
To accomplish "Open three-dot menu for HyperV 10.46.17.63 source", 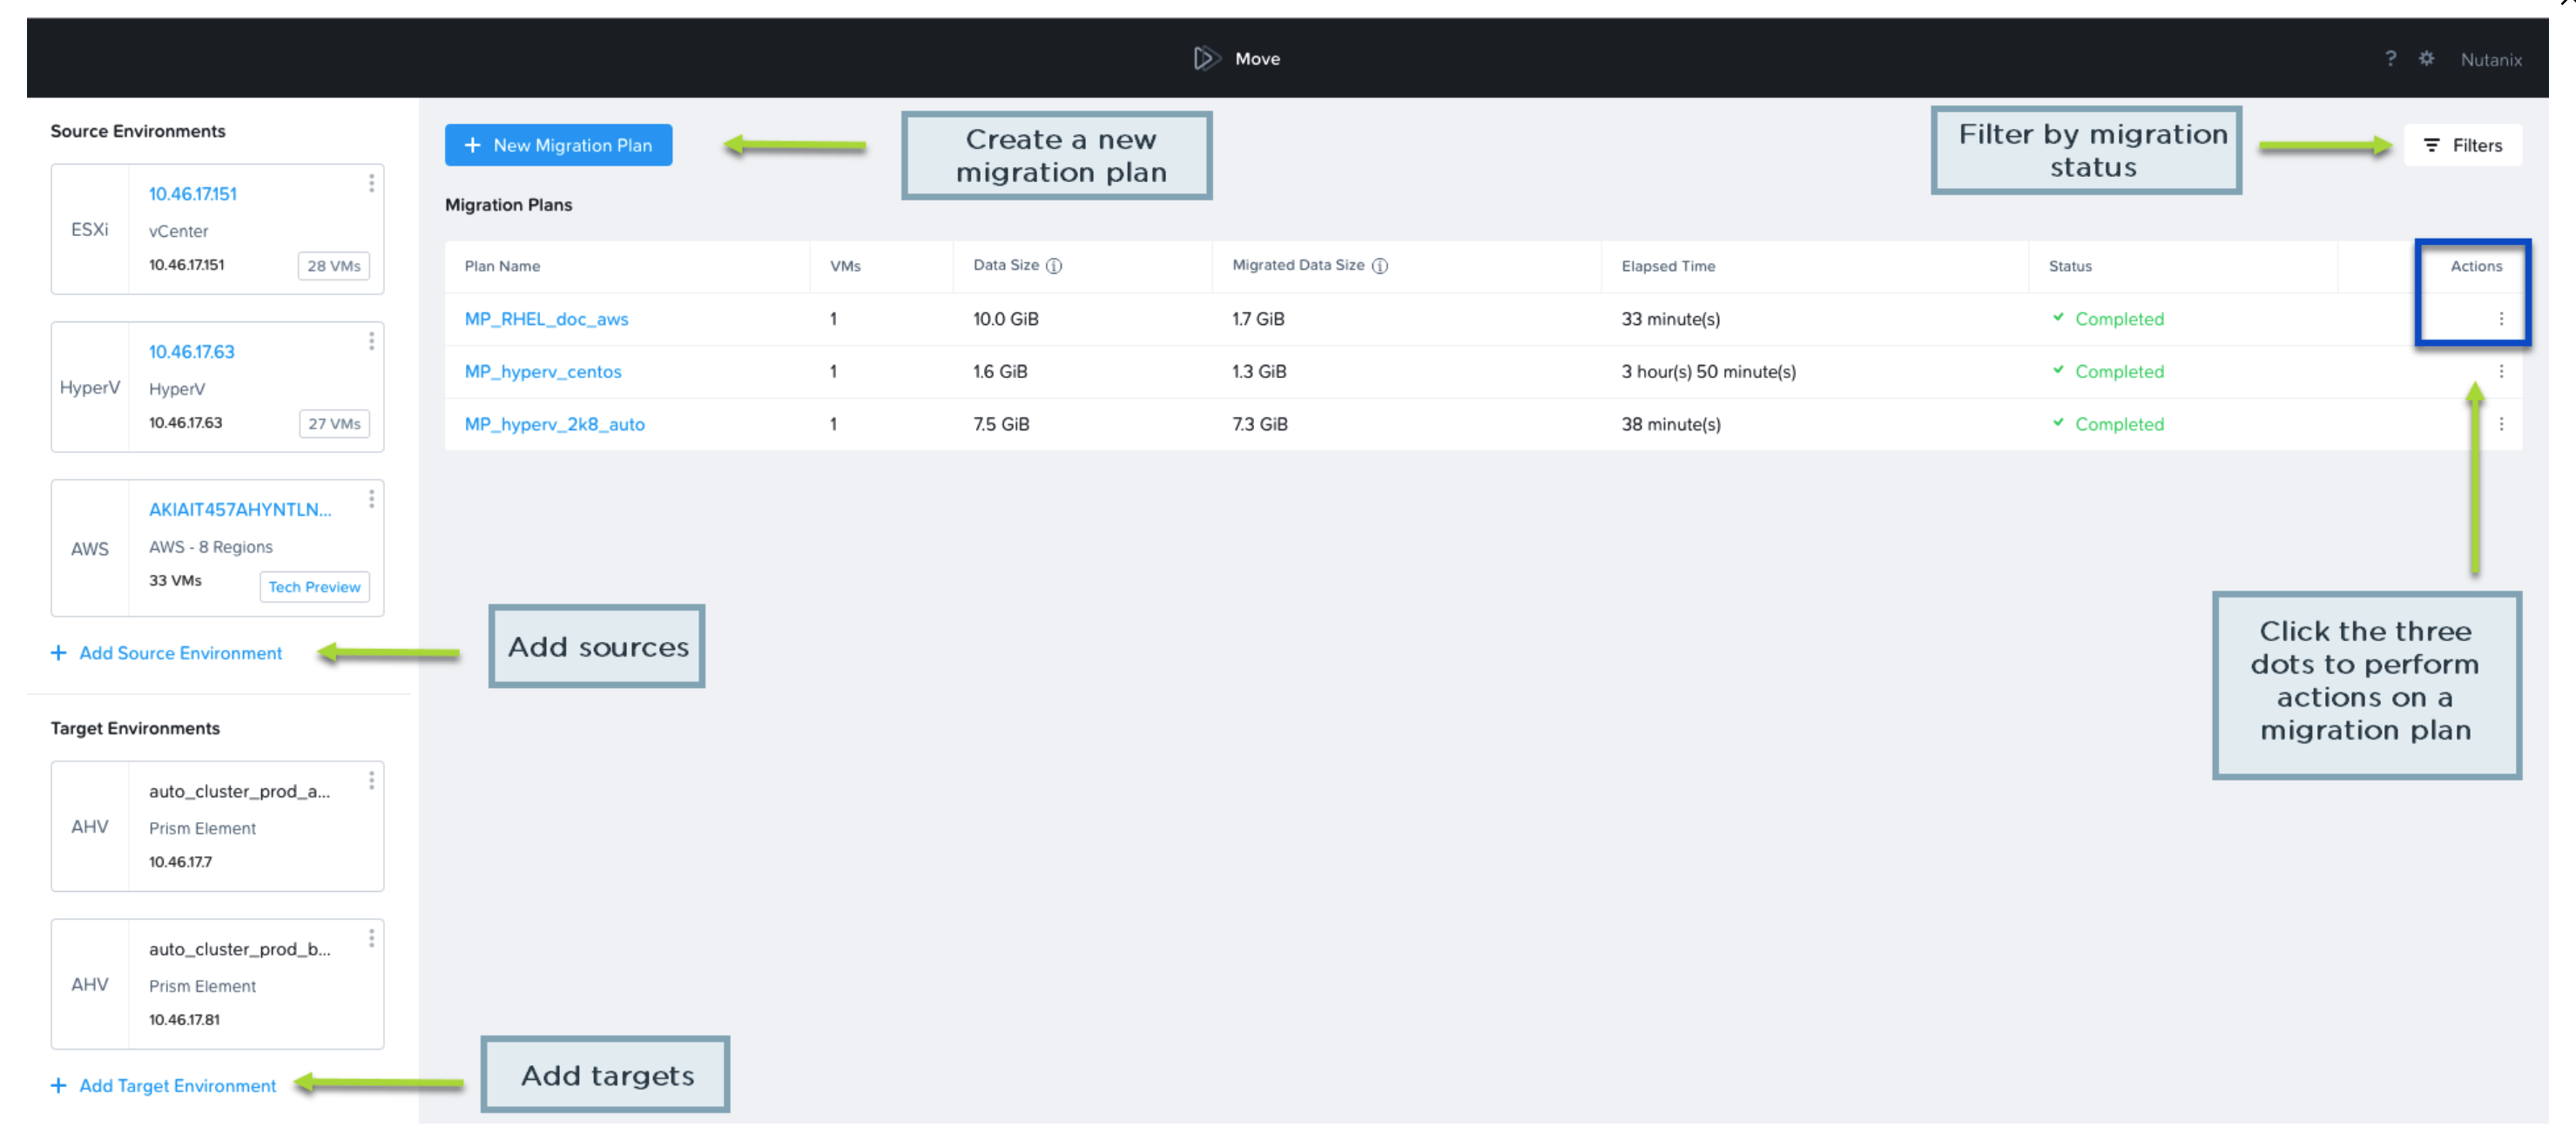I will pyautogui.click(x=371, y=341).
